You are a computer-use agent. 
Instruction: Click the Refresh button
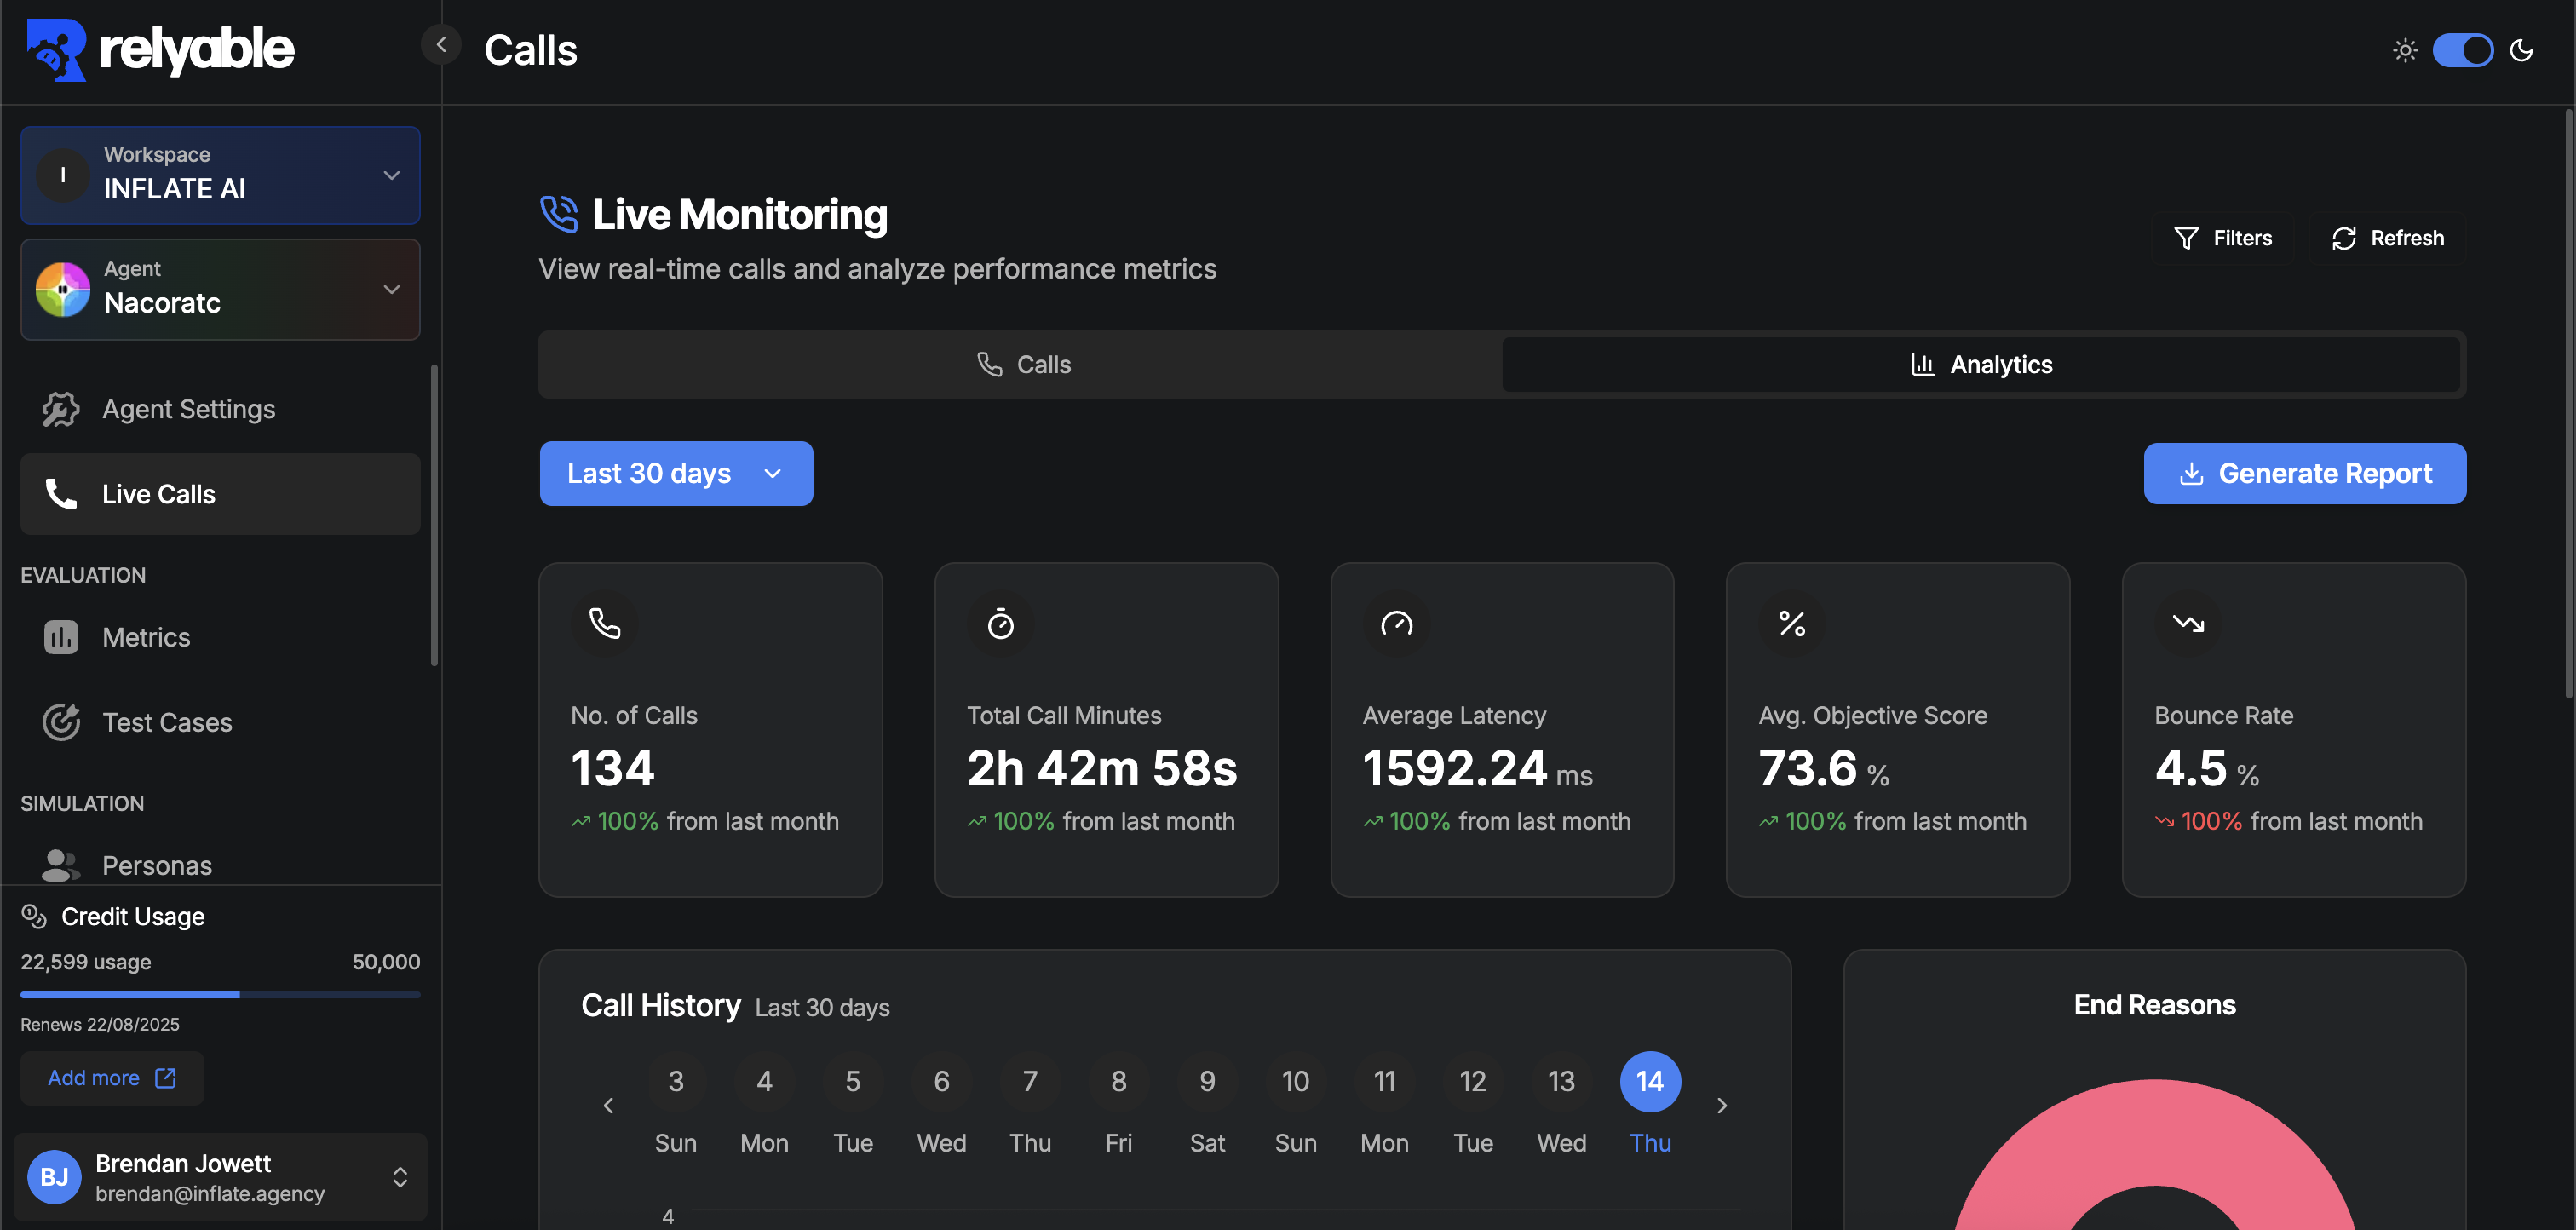[x=2388, y=238]
